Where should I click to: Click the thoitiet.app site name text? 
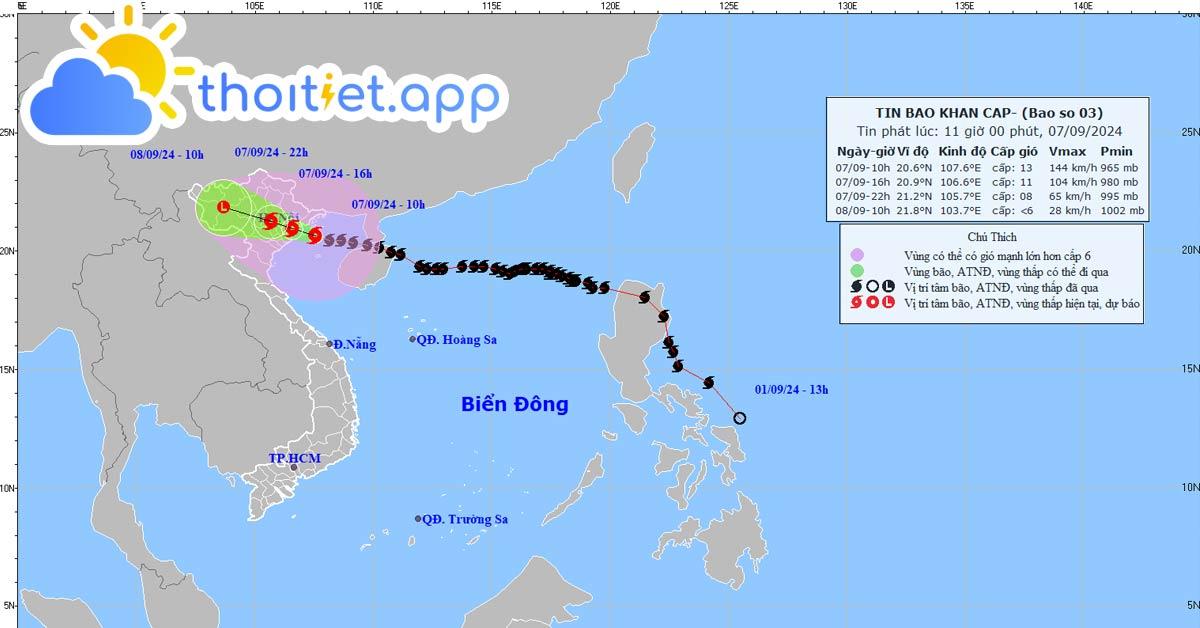347,95
